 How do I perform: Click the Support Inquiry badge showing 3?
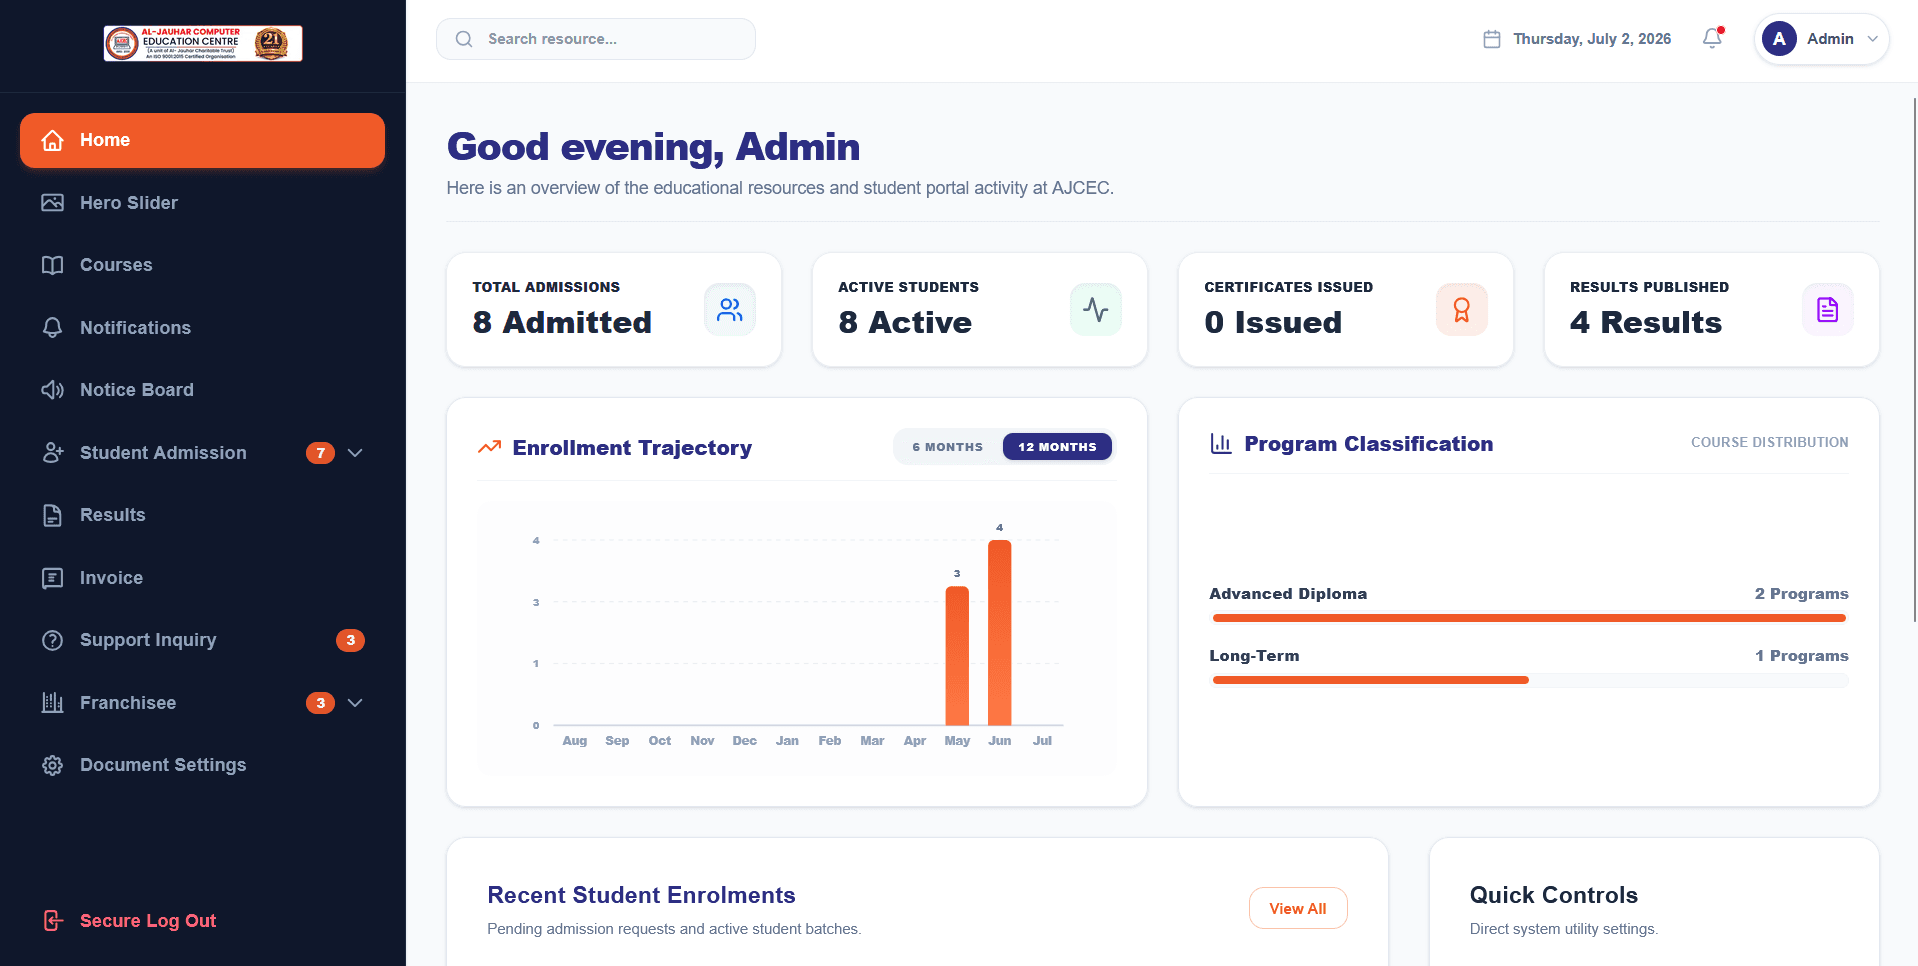[350, 640]
